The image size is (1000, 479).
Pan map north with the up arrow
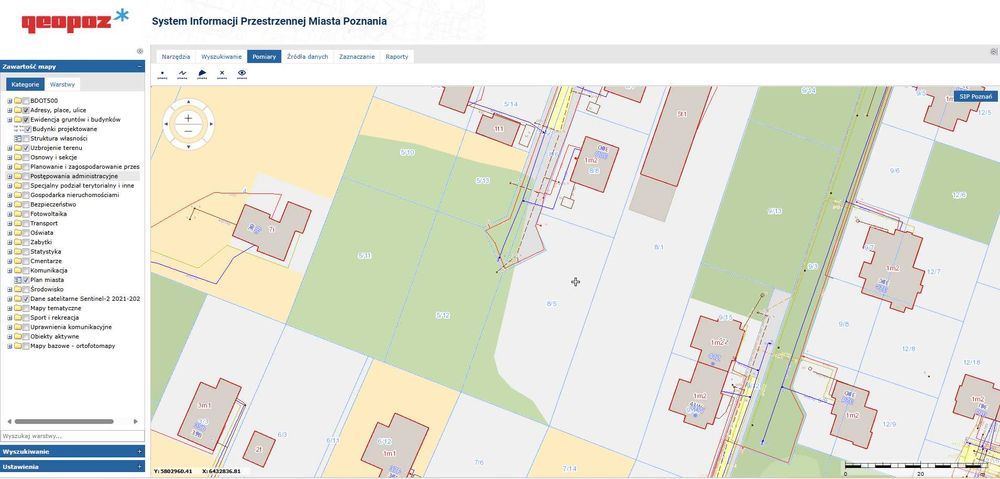click(188, 103)
